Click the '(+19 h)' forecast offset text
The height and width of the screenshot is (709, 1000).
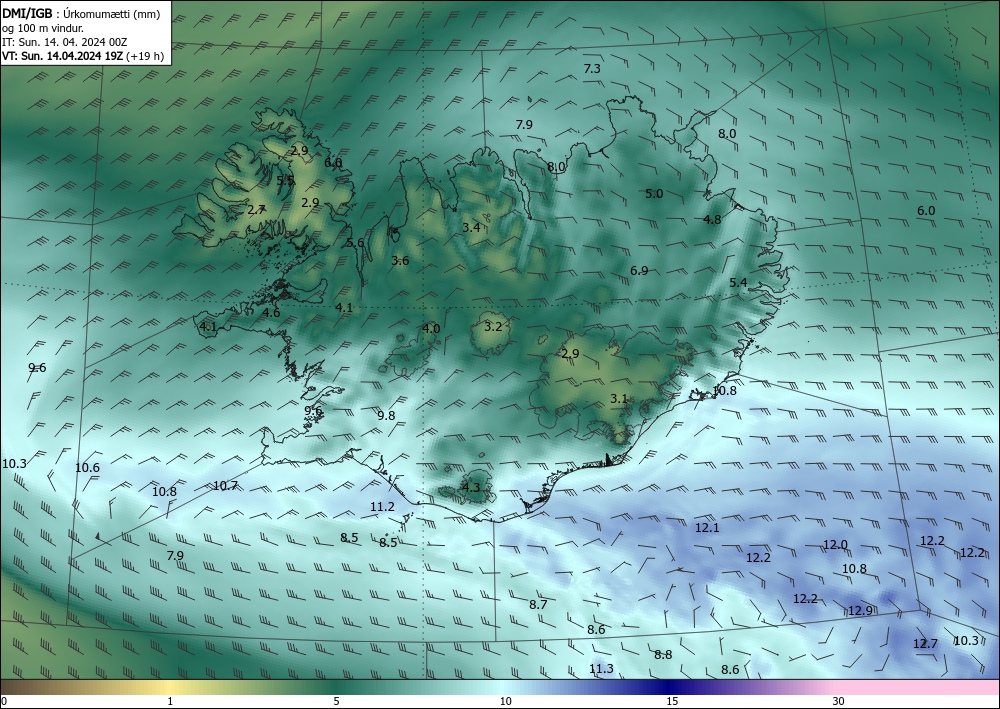coord(145,56)
